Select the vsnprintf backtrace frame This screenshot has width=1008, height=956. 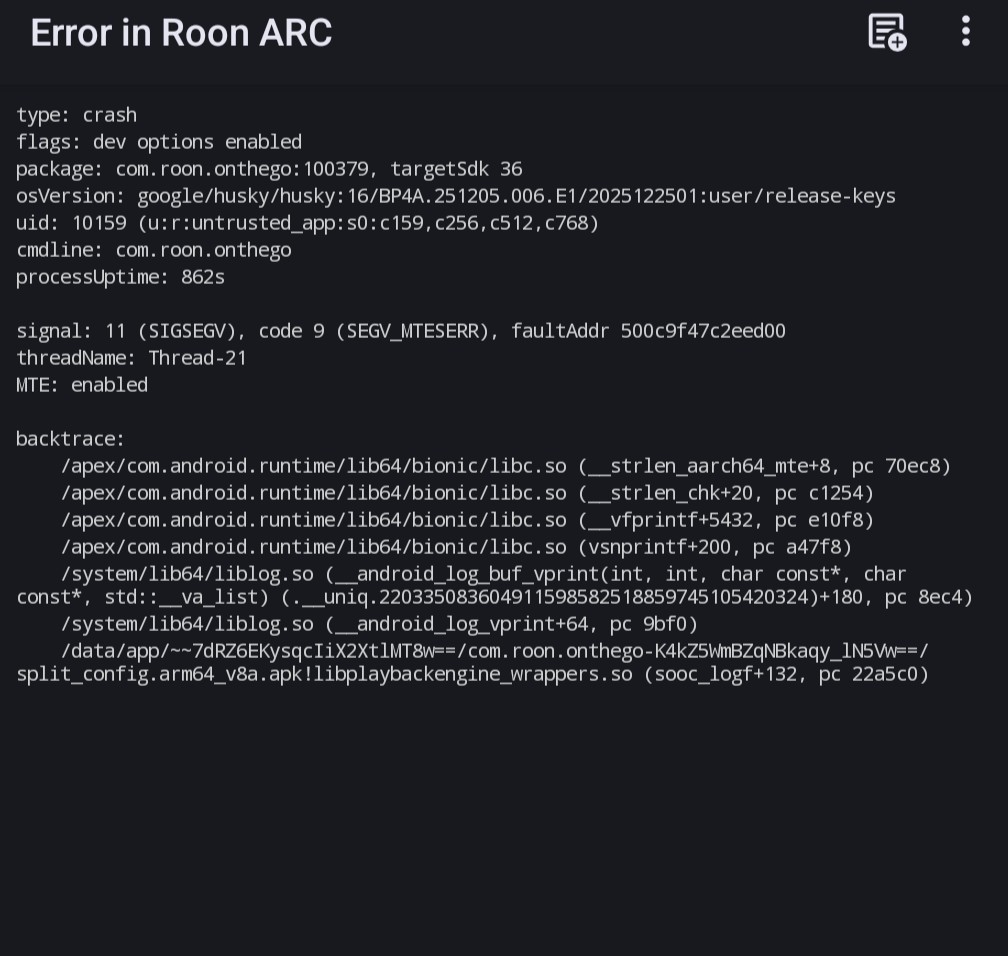(x=457, y=547)
